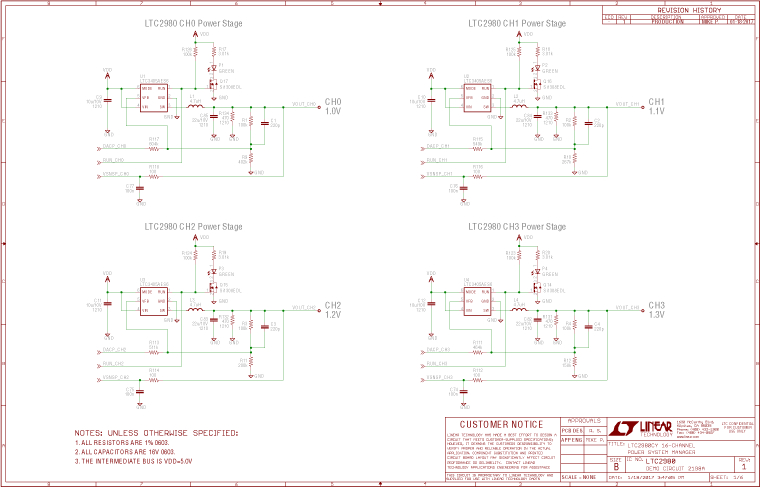This screenshot has height=487, width=760.
Task: Select the P4 GREEN LED symbol
Action: pos(537,272)
